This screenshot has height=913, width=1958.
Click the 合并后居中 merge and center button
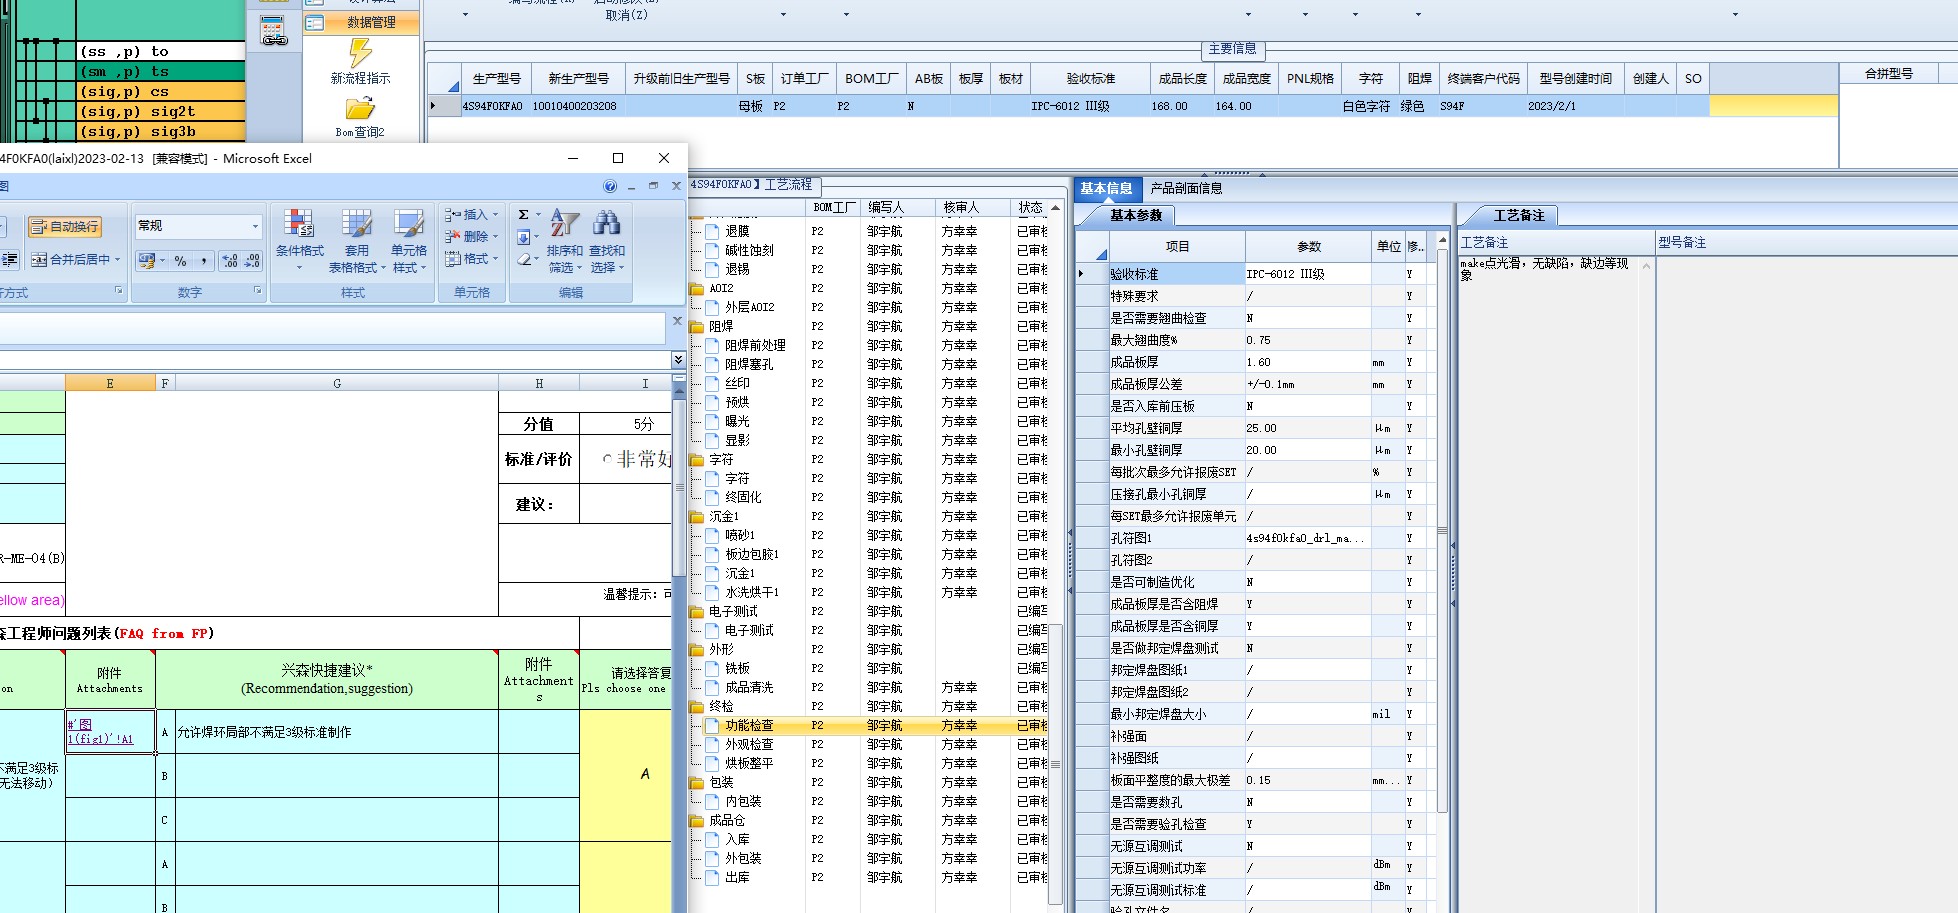tap(70, 260)
